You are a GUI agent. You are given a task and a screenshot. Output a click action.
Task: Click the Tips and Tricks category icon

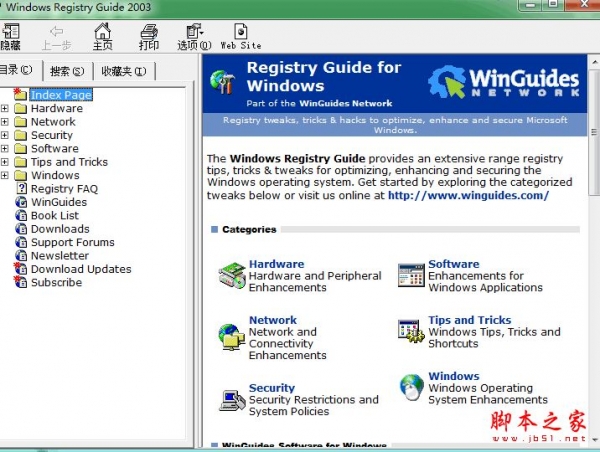click(411, 331)
